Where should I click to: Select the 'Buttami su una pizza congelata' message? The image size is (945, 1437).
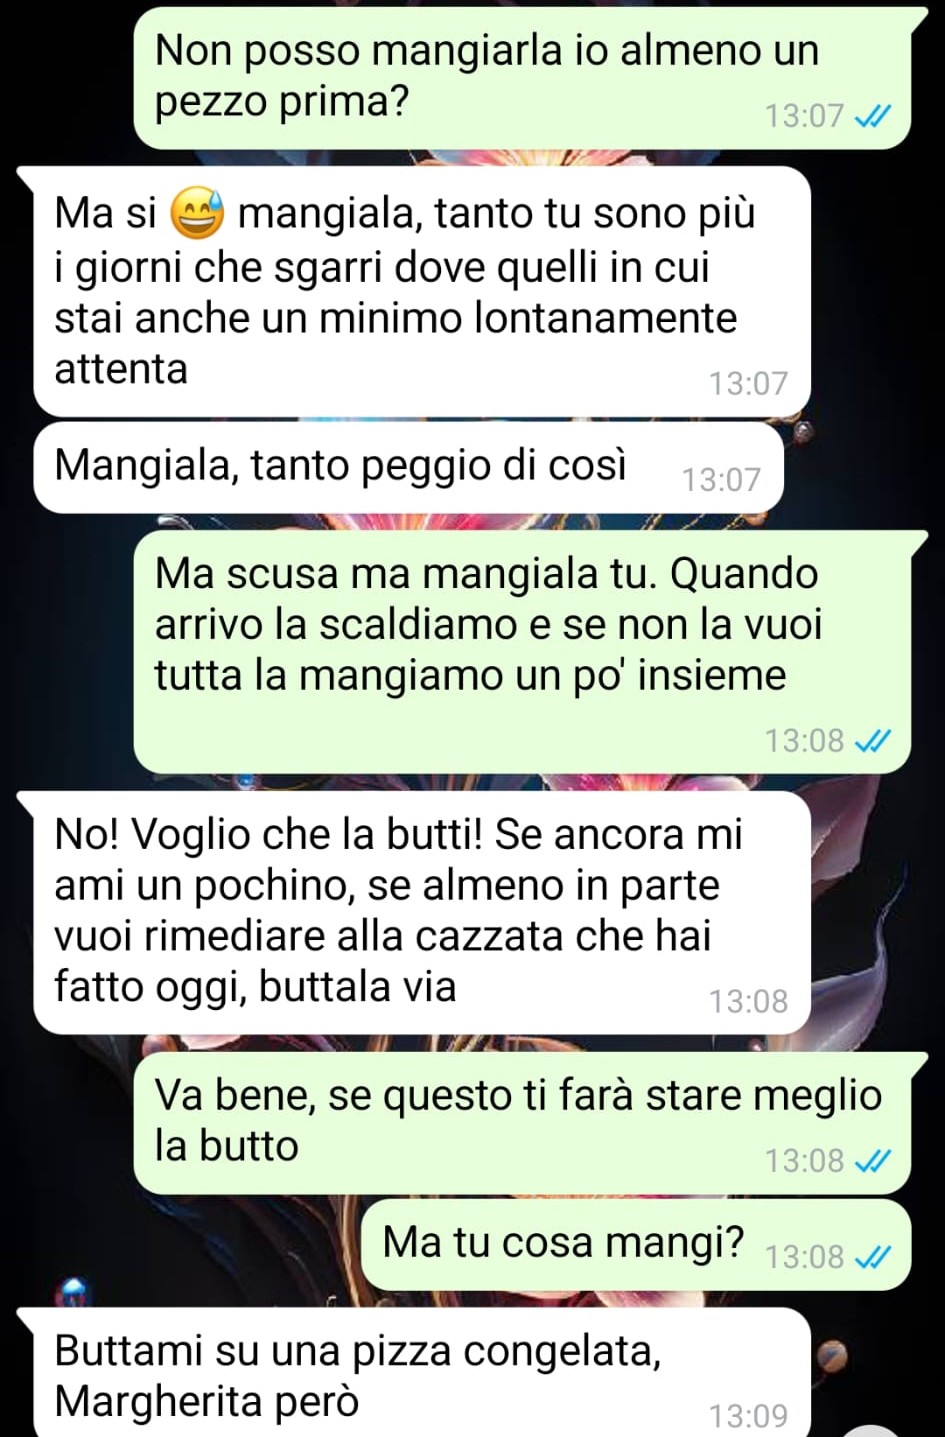[x=422, y=1372]
